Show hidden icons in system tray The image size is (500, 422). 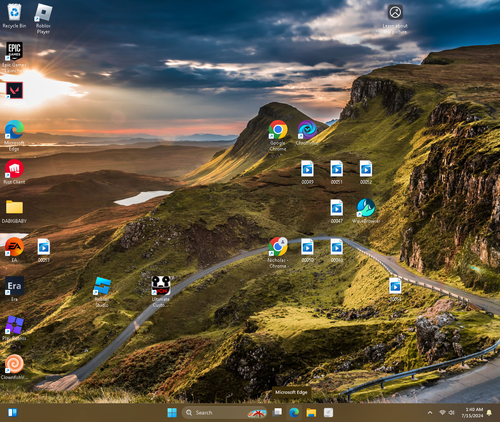[x=430, y=413]
